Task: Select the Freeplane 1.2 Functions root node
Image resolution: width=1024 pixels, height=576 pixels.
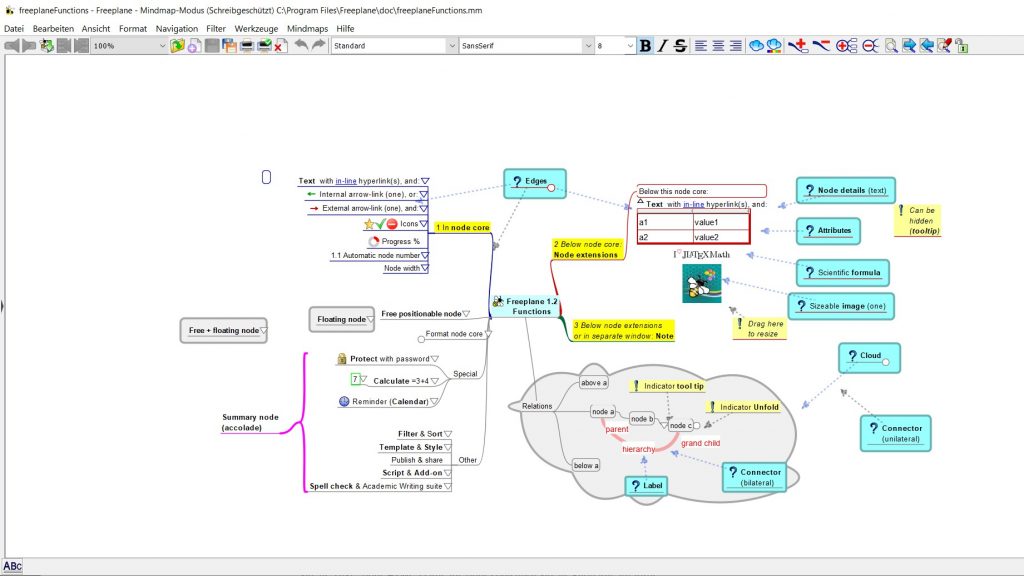Action: (525, 306)
